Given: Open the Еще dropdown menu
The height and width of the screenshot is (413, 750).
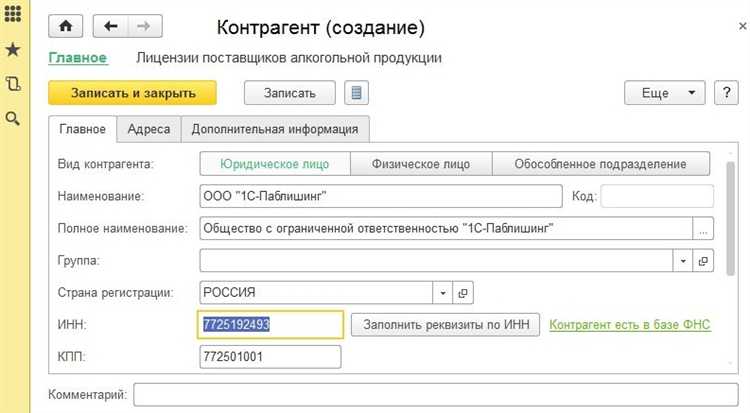Looking at the screenshot, I should click(x=664, y=93).
